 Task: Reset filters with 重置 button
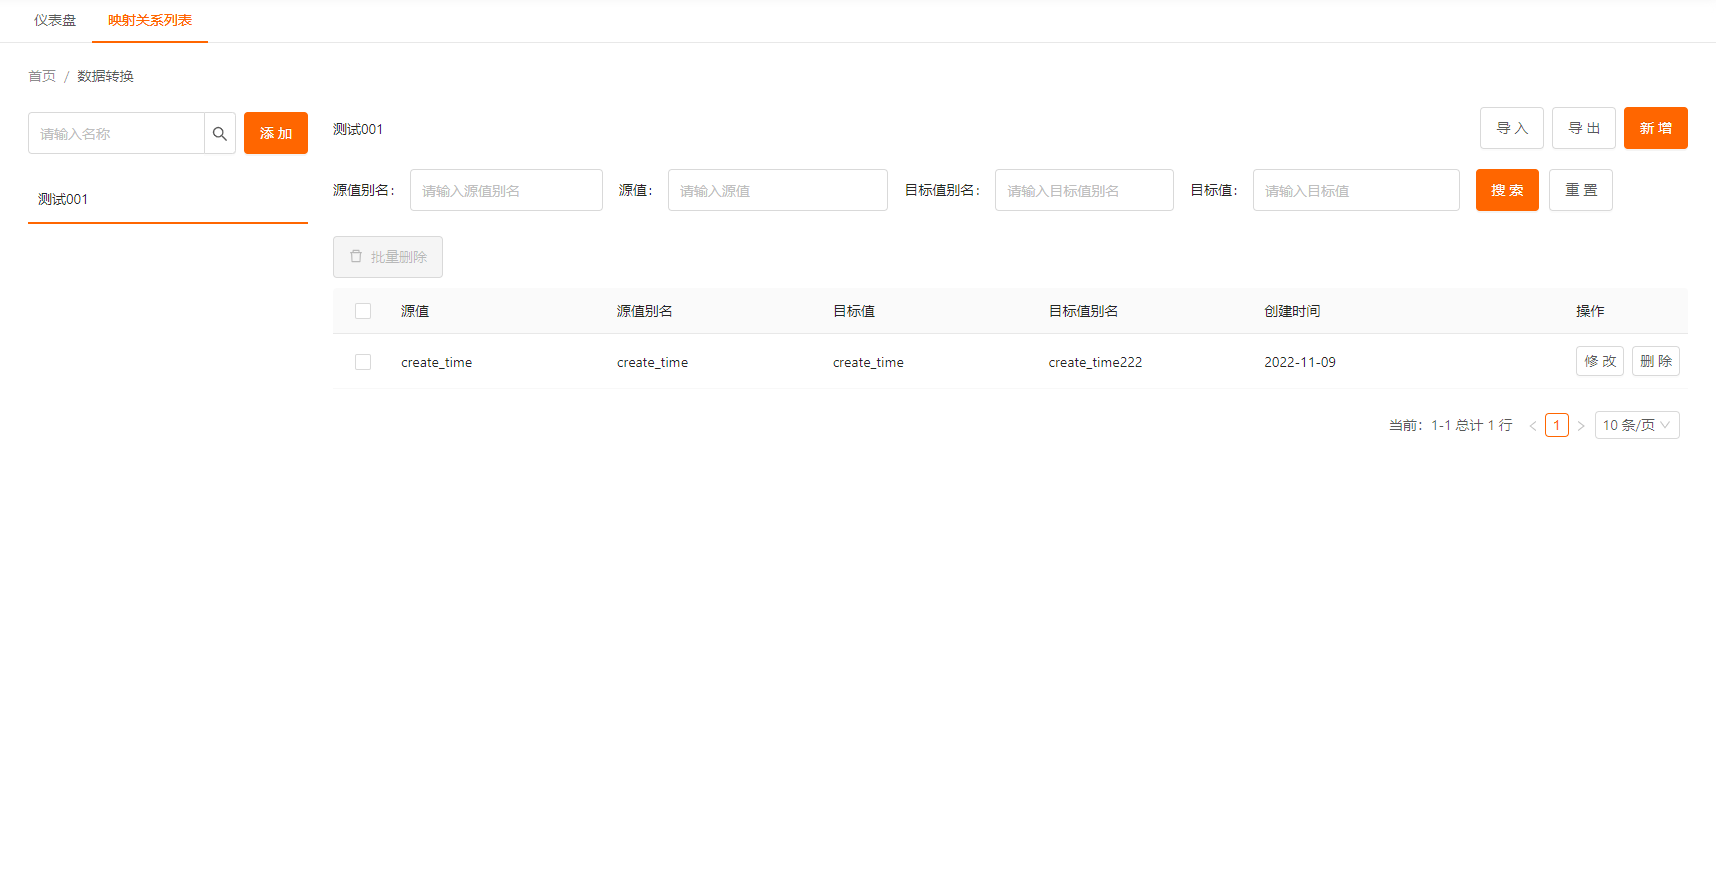[1580, 190]
